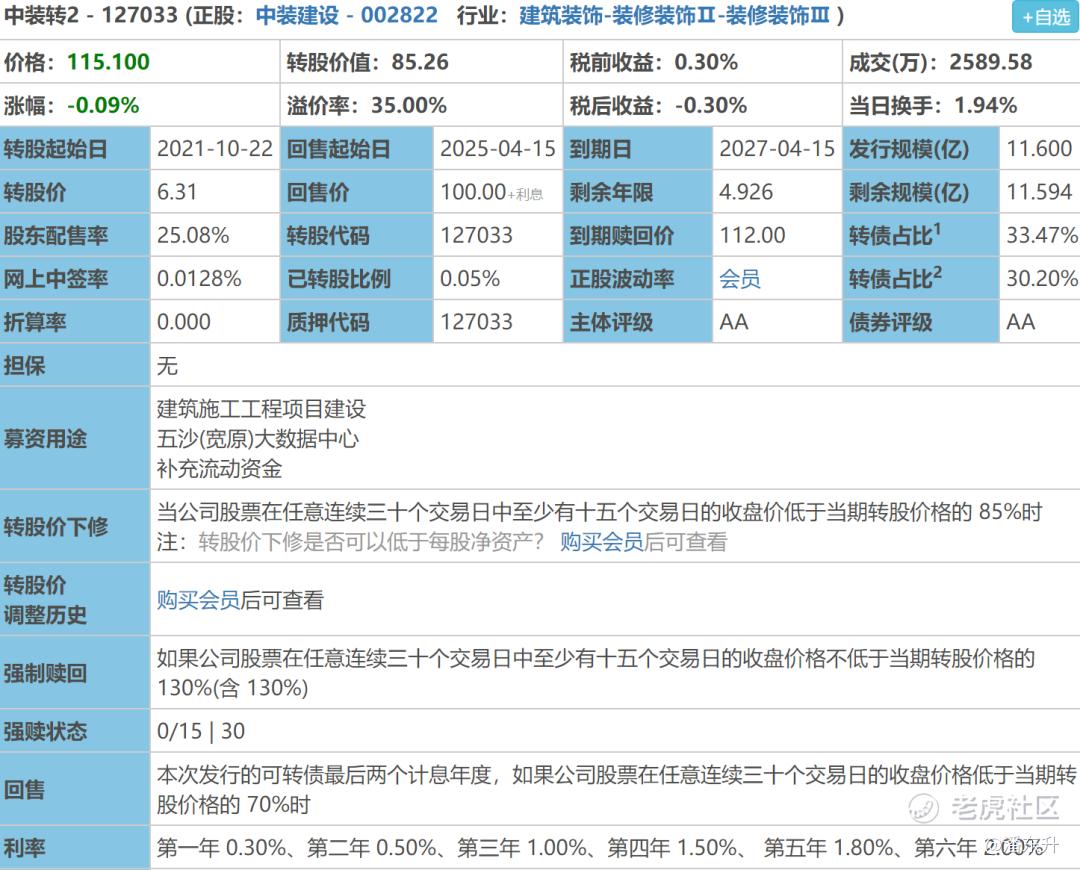Click the 强赎状态 value 0/15 | 30
The height and width of the screenshot is (870, 1080).
(x=200, y=731)
